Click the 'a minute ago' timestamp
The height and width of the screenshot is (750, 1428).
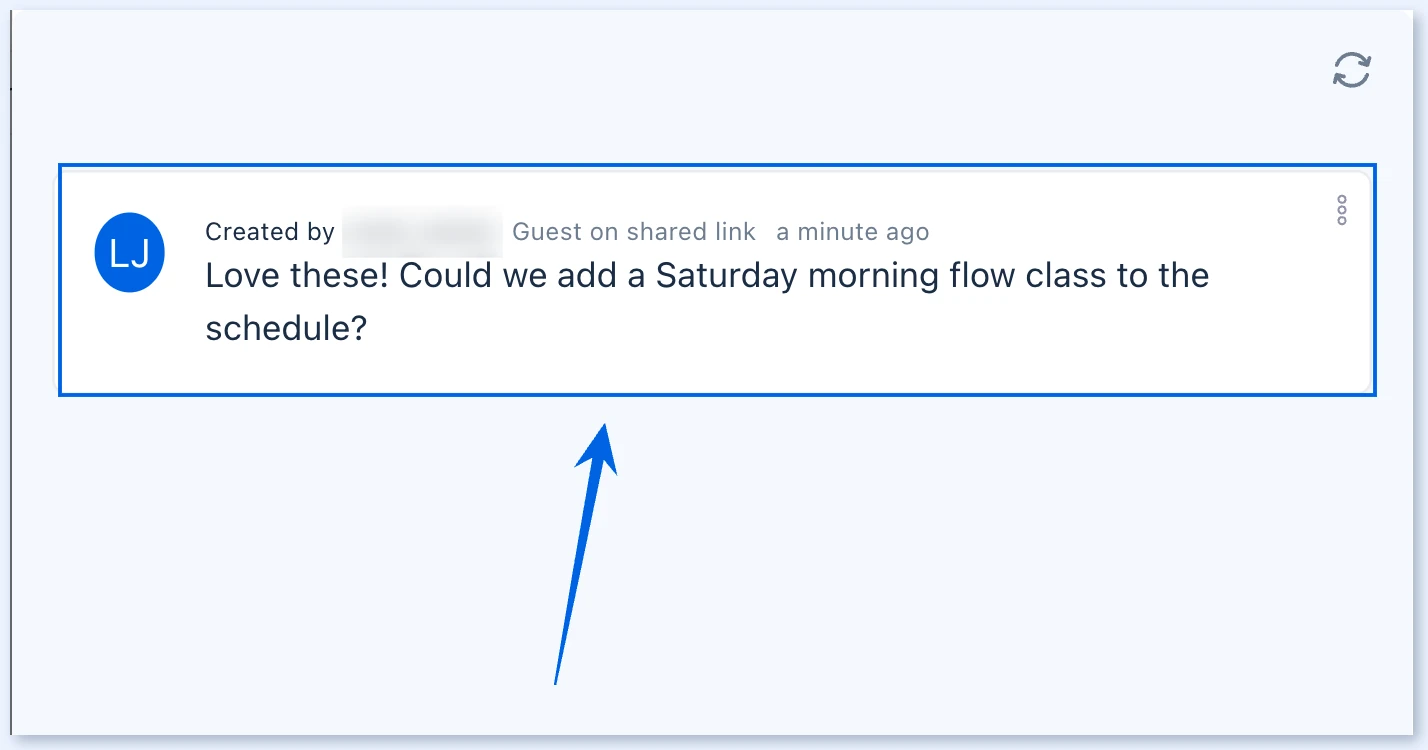[853, 232]
